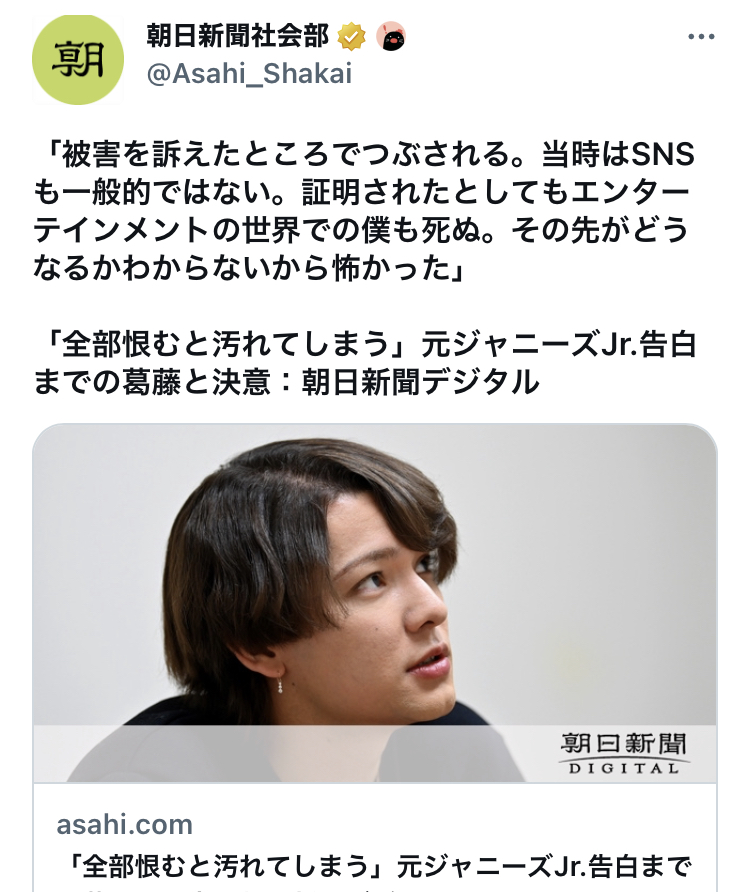The image size is (750, 892).
Task: Click the green 朝 profile avatar
Action: (78, 59)
